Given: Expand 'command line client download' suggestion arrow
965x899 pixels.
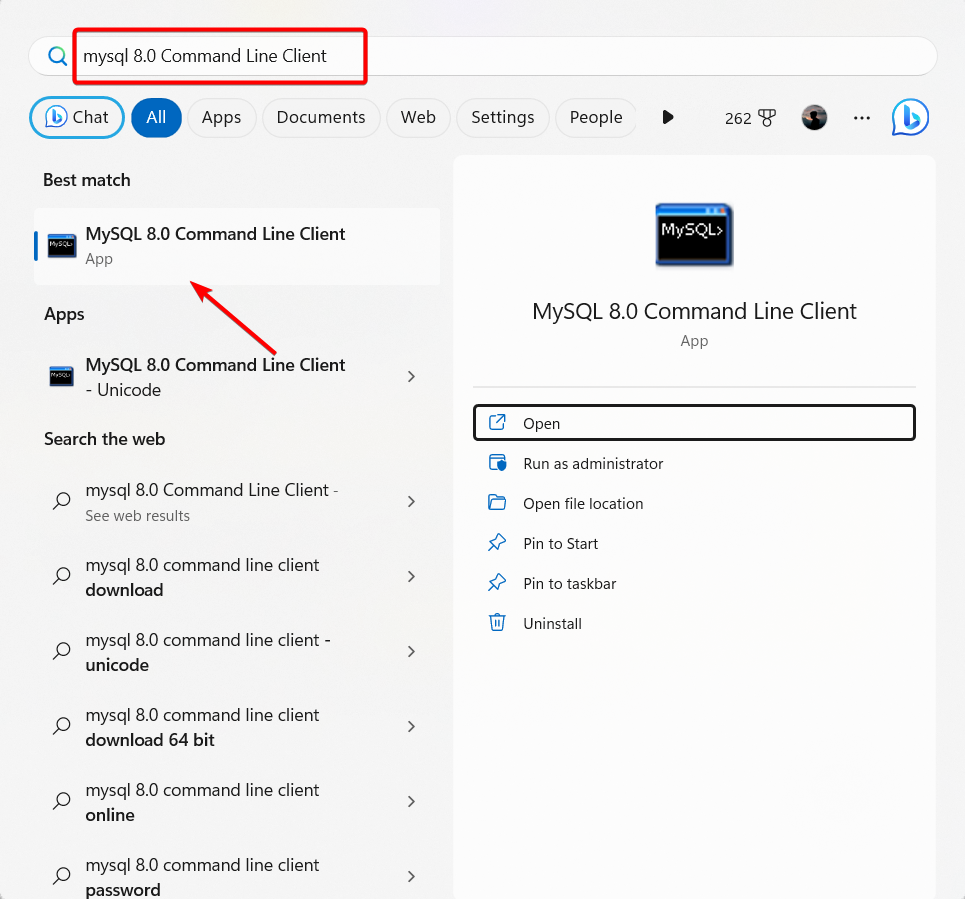Looking at the screenshot, I should [411, 577].
